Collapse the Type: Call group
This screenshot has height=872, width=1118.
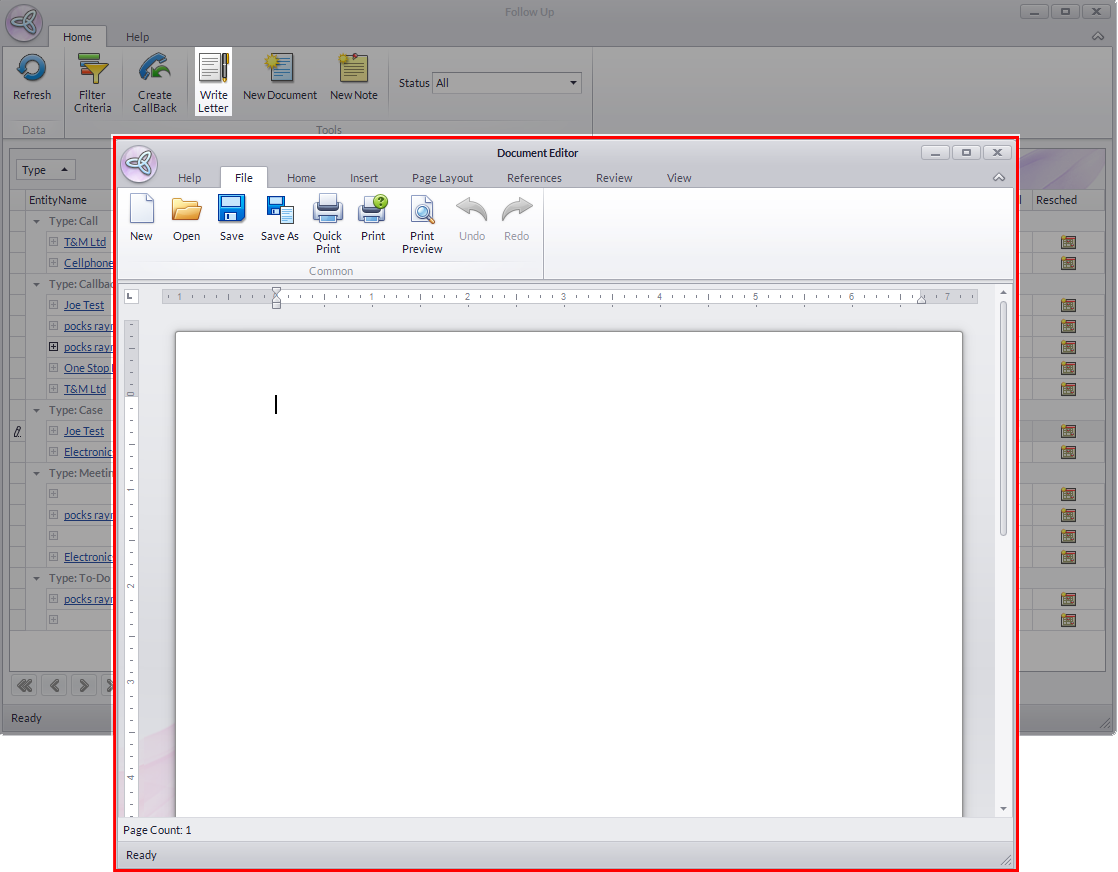click(x=37, y=222)
